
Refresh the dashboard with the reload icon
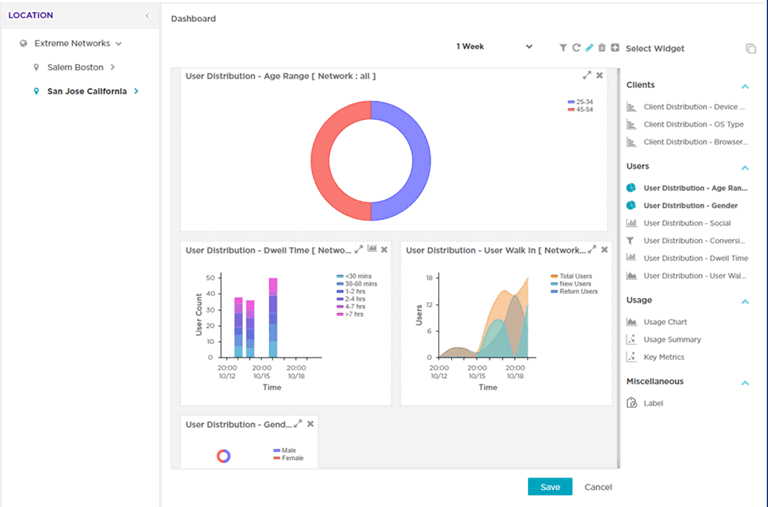coord(576,48)
